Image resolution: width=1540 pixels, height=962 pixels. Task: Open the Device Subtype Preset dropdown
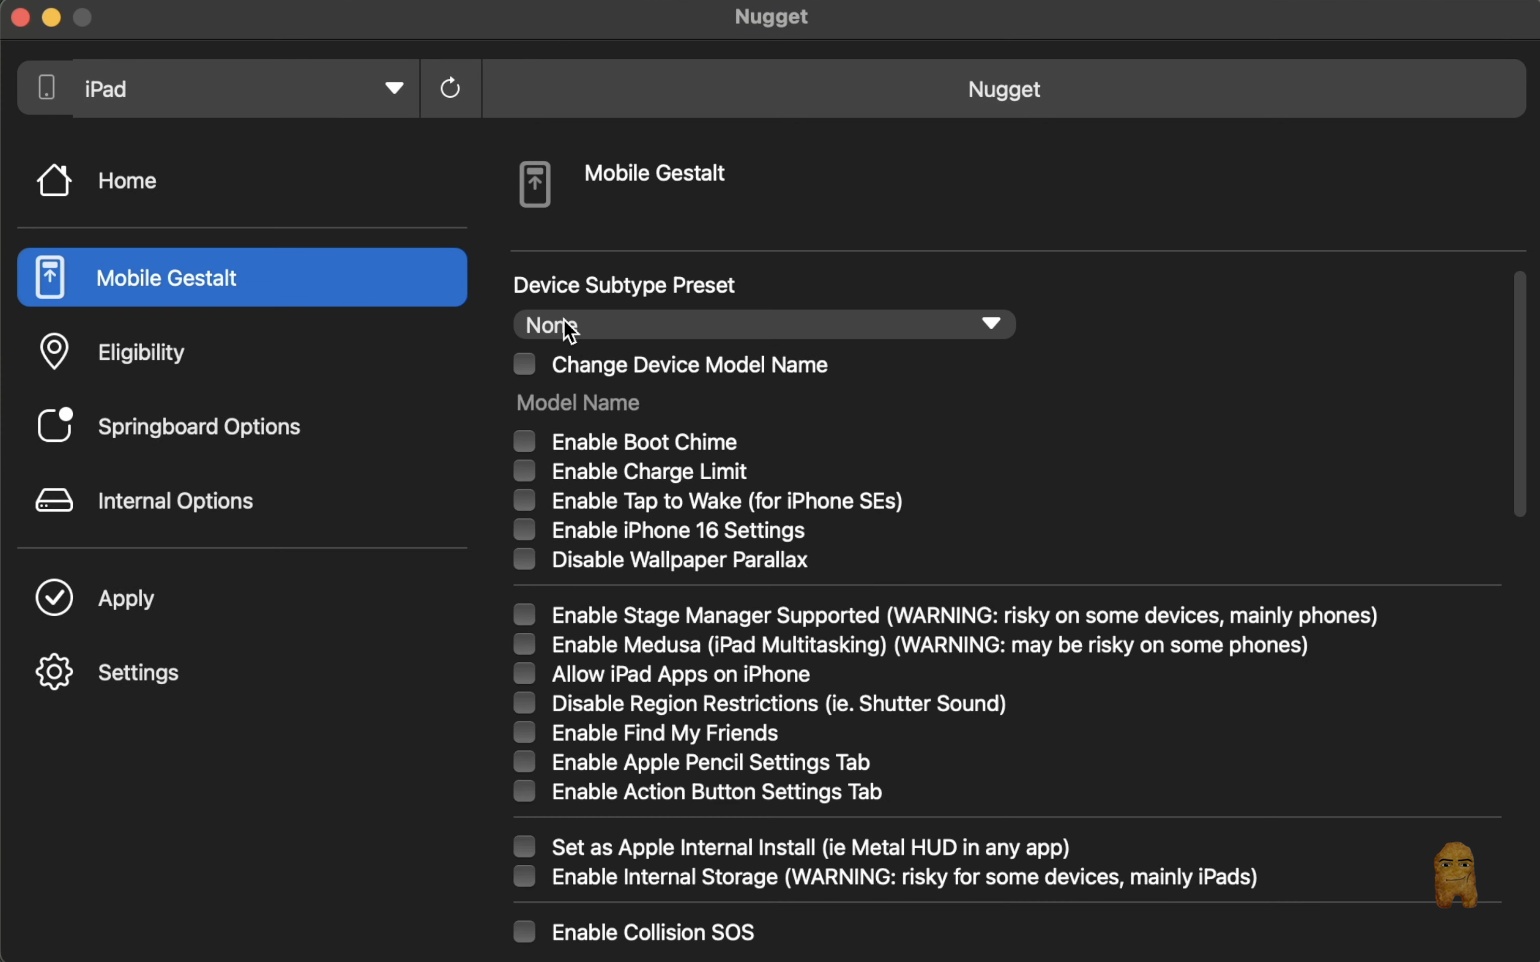(765, 324)
